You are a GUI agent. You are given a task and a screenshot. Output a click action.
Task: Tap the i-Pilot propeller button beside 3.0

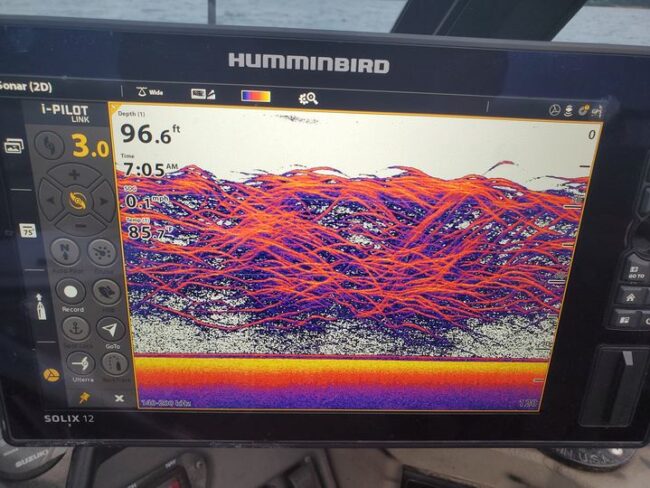[x=49, y=145]
